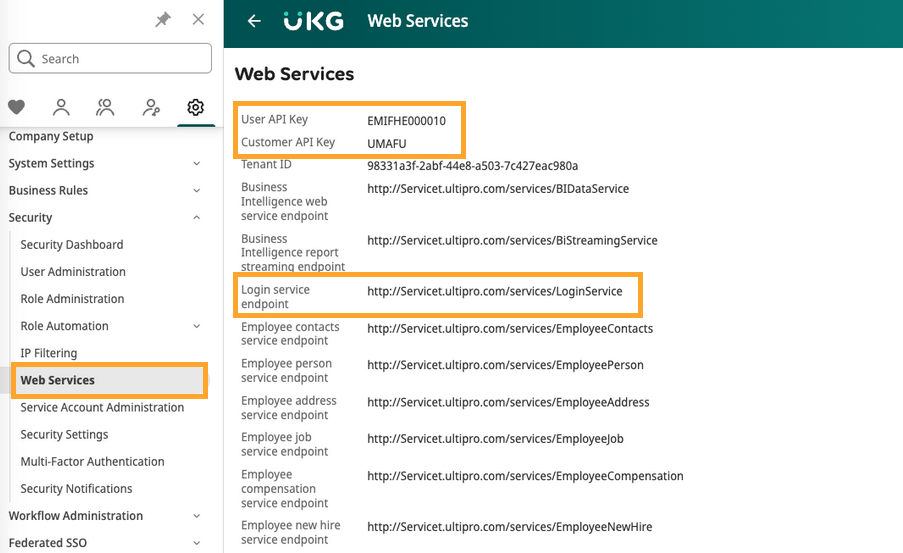Open Role Administration
The width and height of the screenshot is (903, 553).
[x=73, y=299]
